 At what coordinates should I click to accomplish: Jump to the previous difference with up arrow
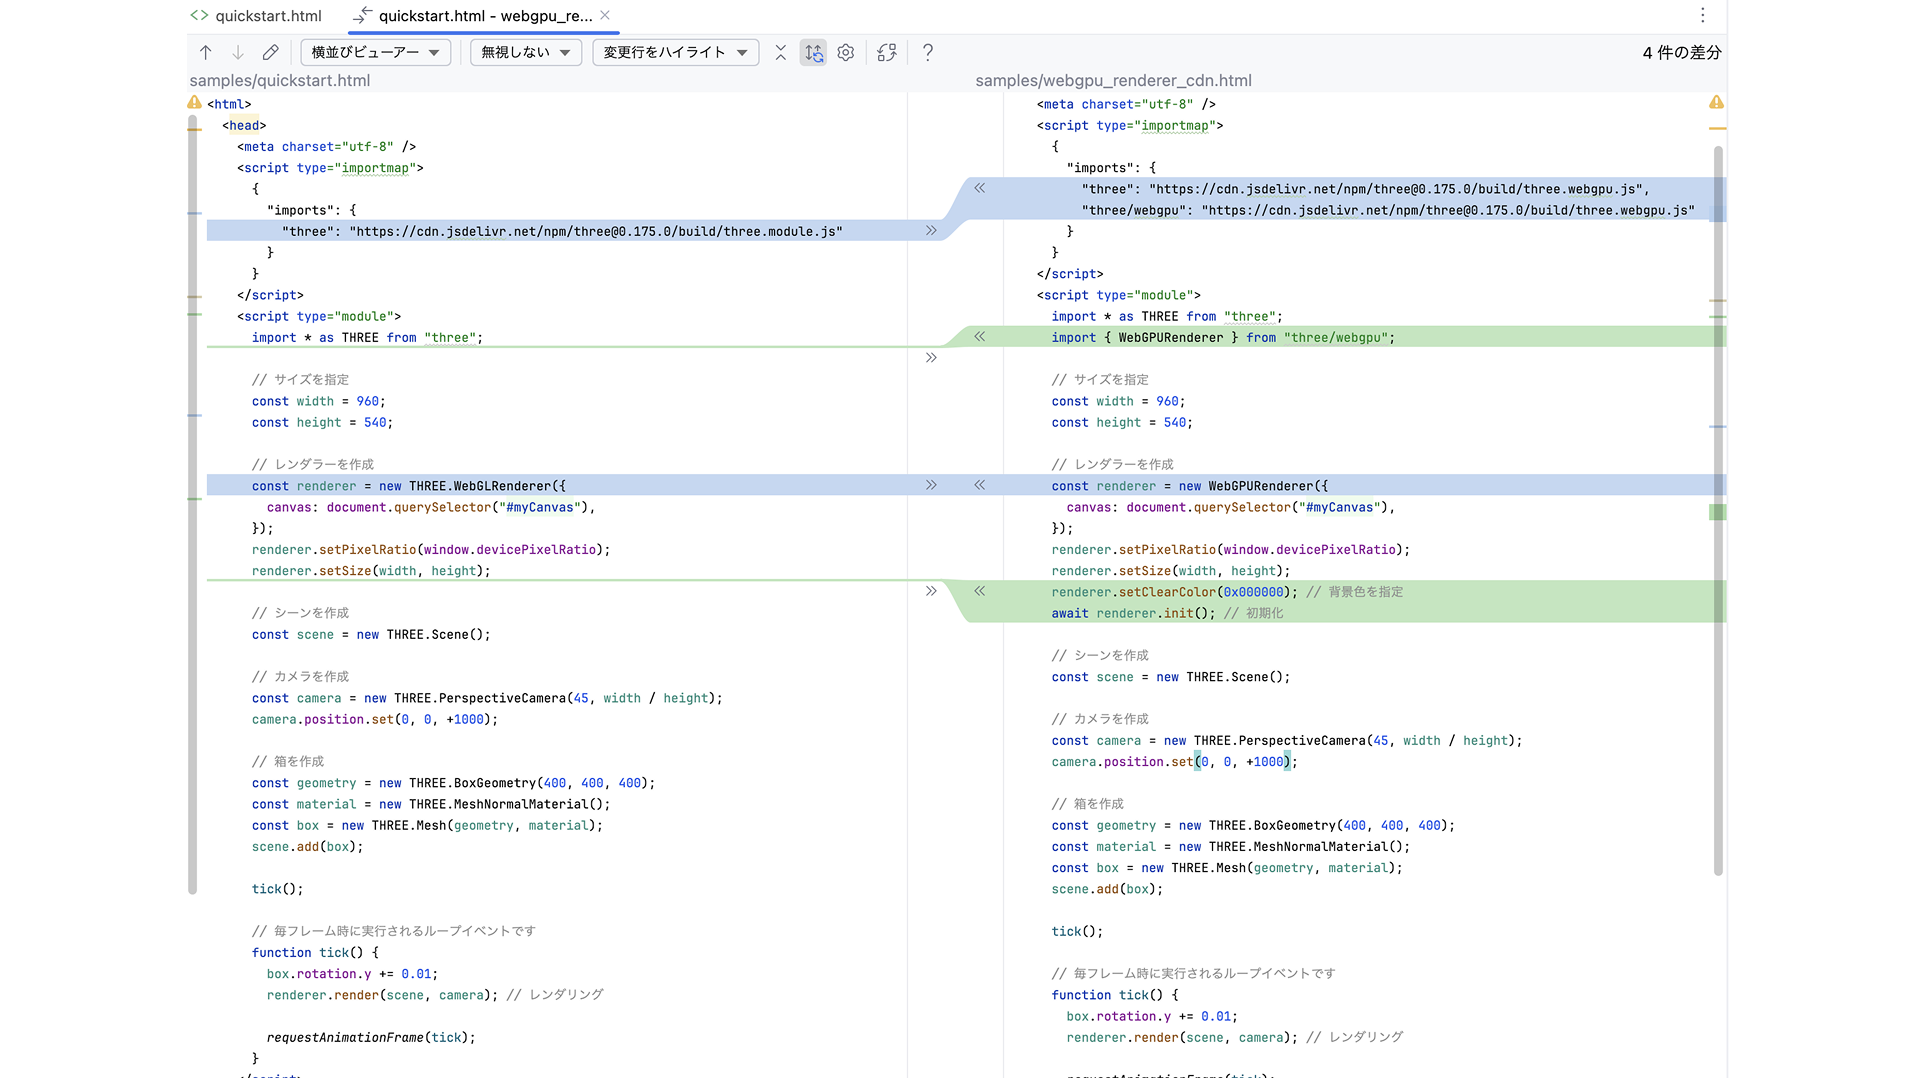tap(205, 53)
